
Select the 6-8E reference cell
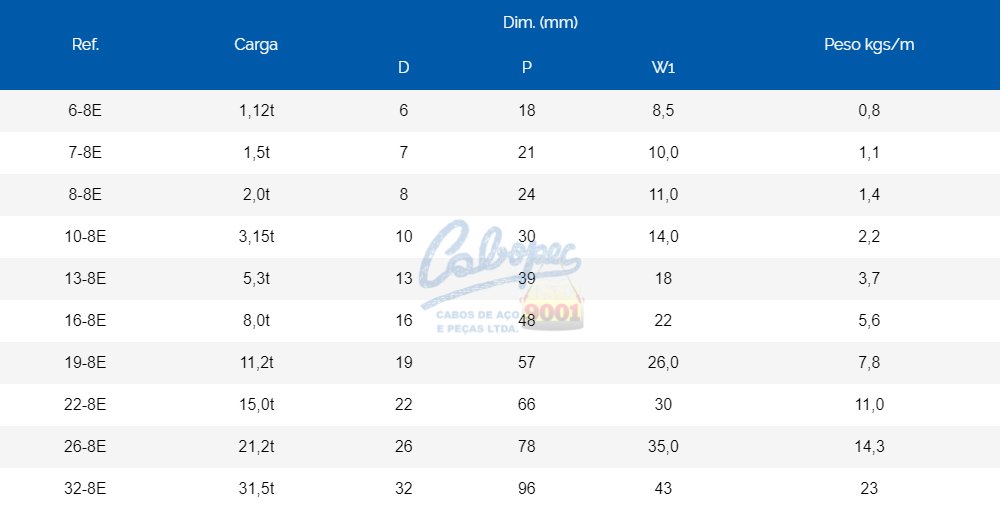tap(86, 111)
